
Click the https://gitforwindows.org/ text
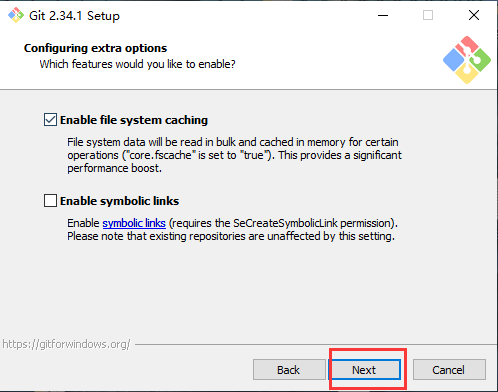pyautogui.click(x=66, y=344)
